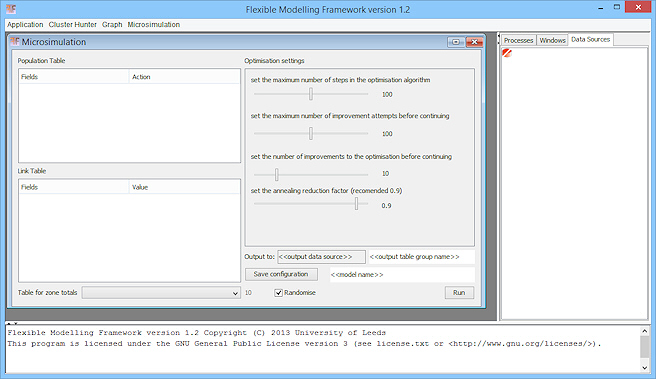The image size is (656, 379).
Task: Click the improvements value 10
Action: click(385, 174)
